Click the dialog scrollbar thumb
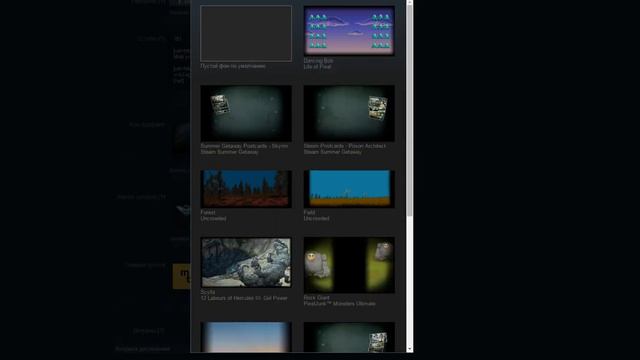 [x=409, y=111]
